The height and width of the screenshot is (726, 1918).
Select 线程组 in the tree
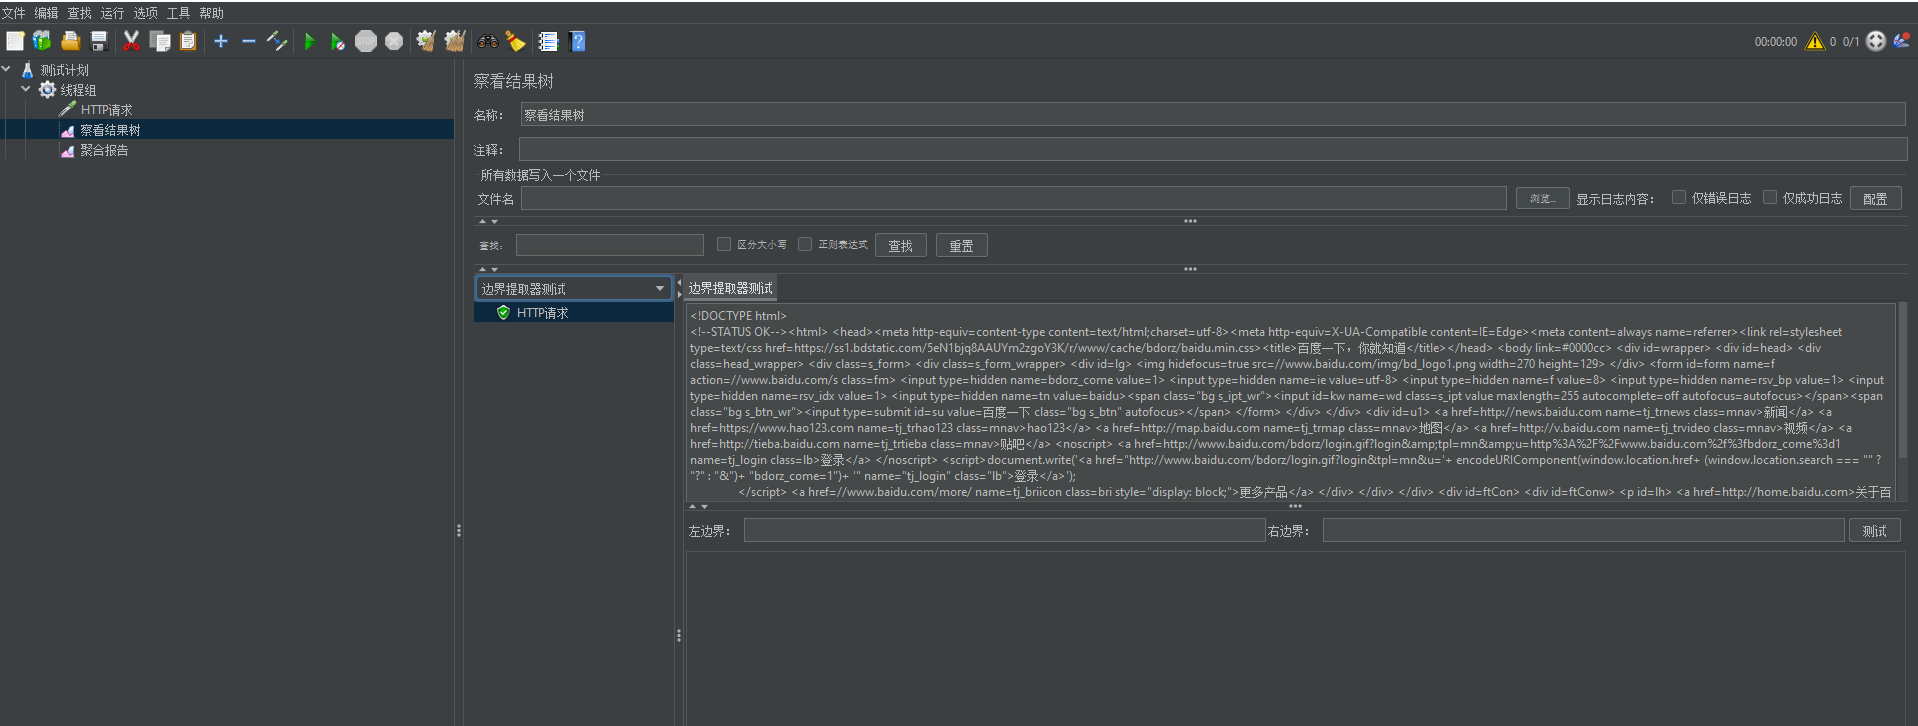click(78, 90)
